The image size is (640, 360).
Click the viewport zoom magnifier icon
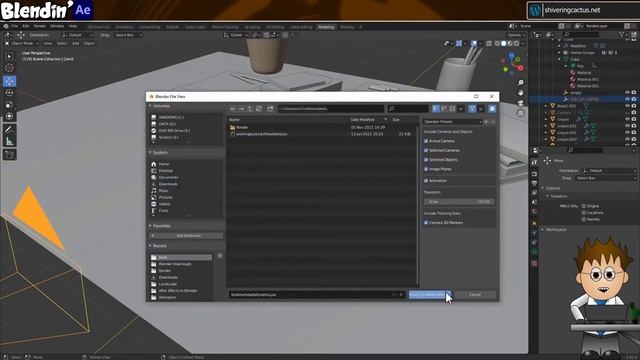(x=520, y=83)
